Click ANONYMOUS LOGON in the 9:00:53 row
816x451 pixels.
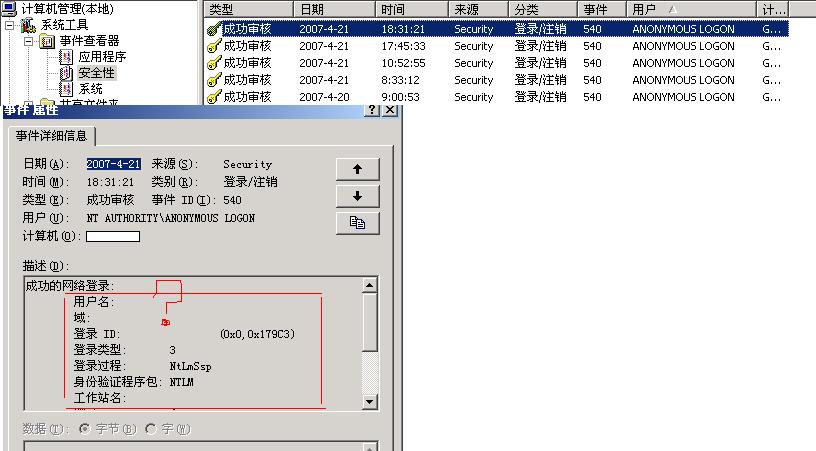pyautogui.click(x=683, y=97)
